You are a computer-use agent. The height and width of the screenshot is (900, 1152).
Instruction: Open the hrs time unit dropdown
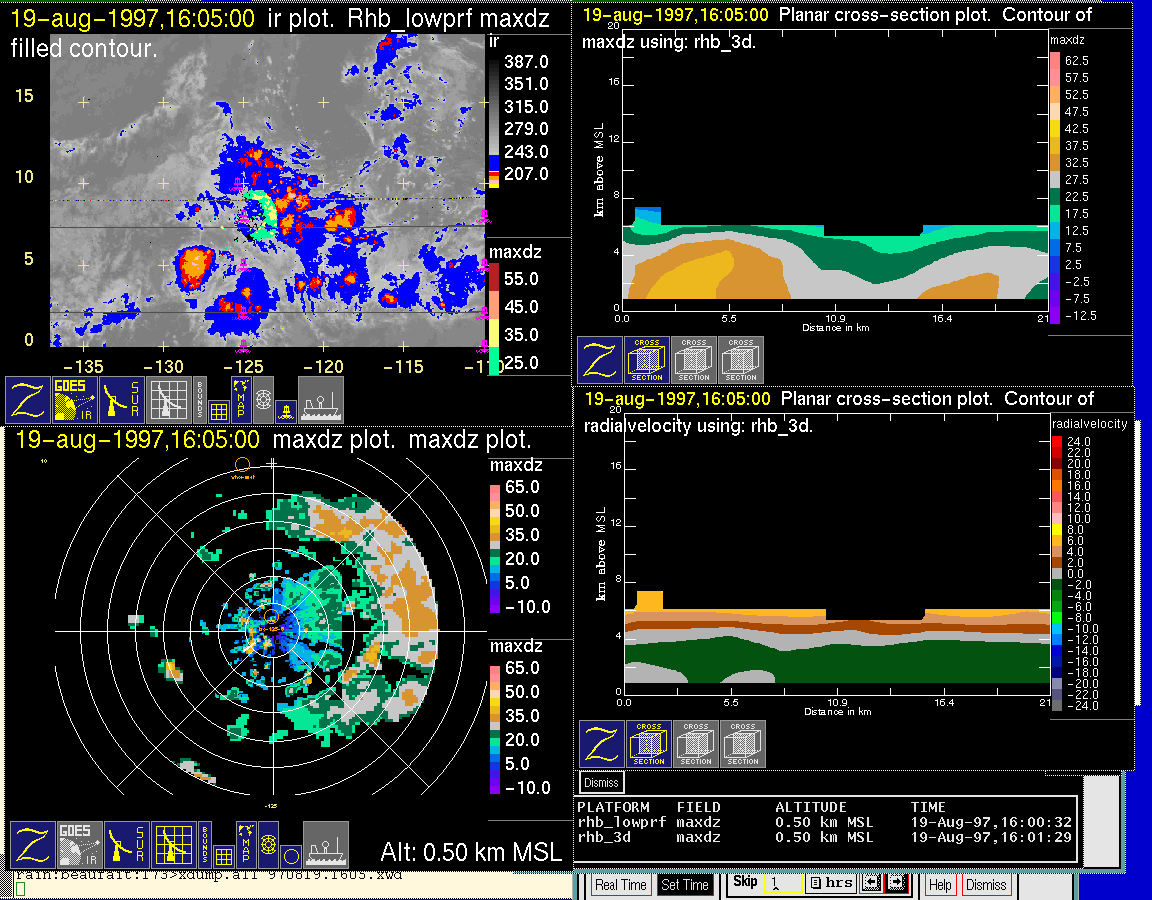831,884
